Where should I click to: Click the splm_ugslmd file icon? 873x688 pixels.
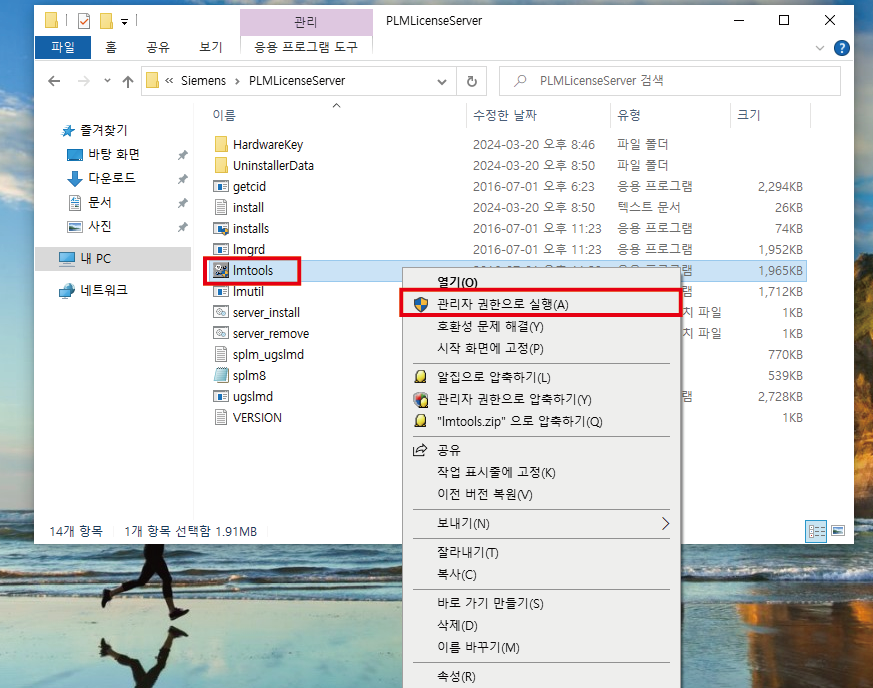click(x=221, y=355)
